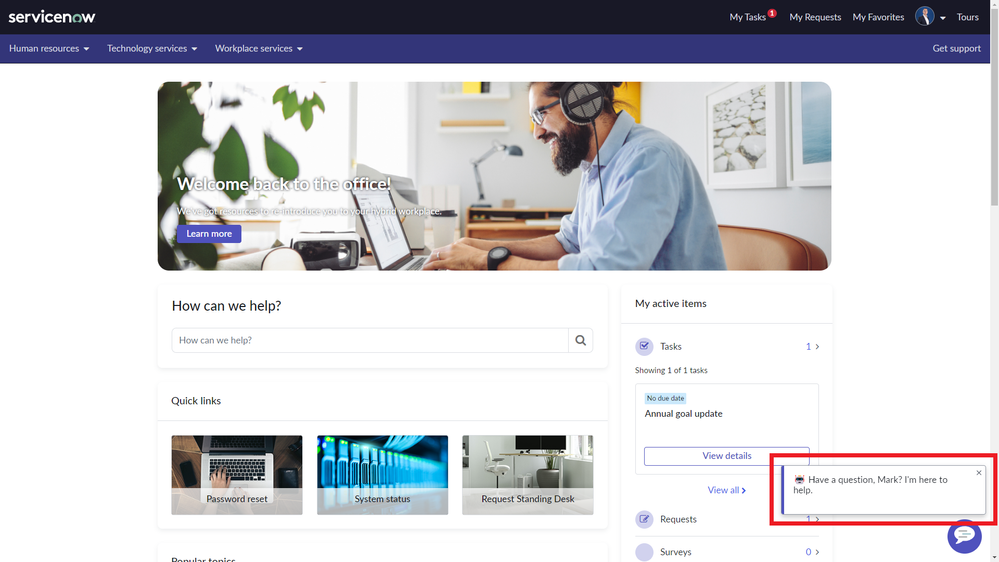999x562 pixels.
Task: Click the Annual goal update task title
Action: [683, 414]
